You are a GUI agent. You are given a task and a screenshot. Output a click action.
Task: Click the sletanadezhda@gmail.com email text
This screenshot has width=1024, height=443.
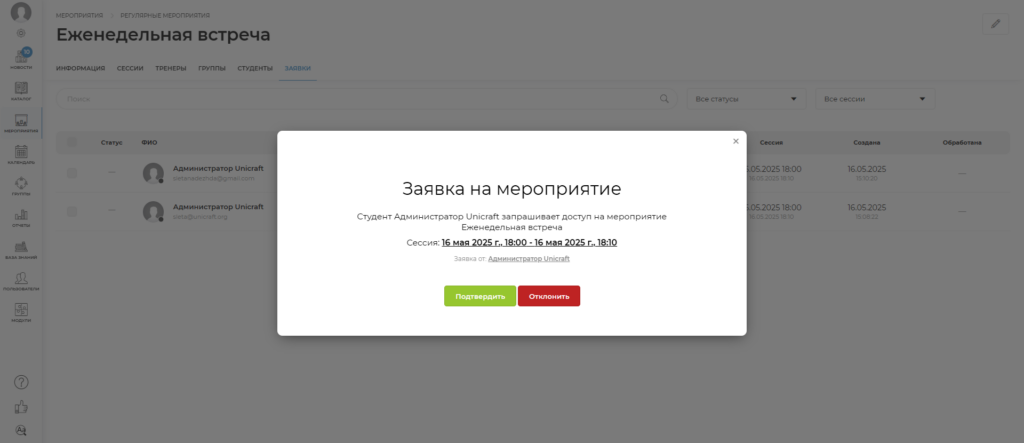pyautogui.click(x=214, y=178)
